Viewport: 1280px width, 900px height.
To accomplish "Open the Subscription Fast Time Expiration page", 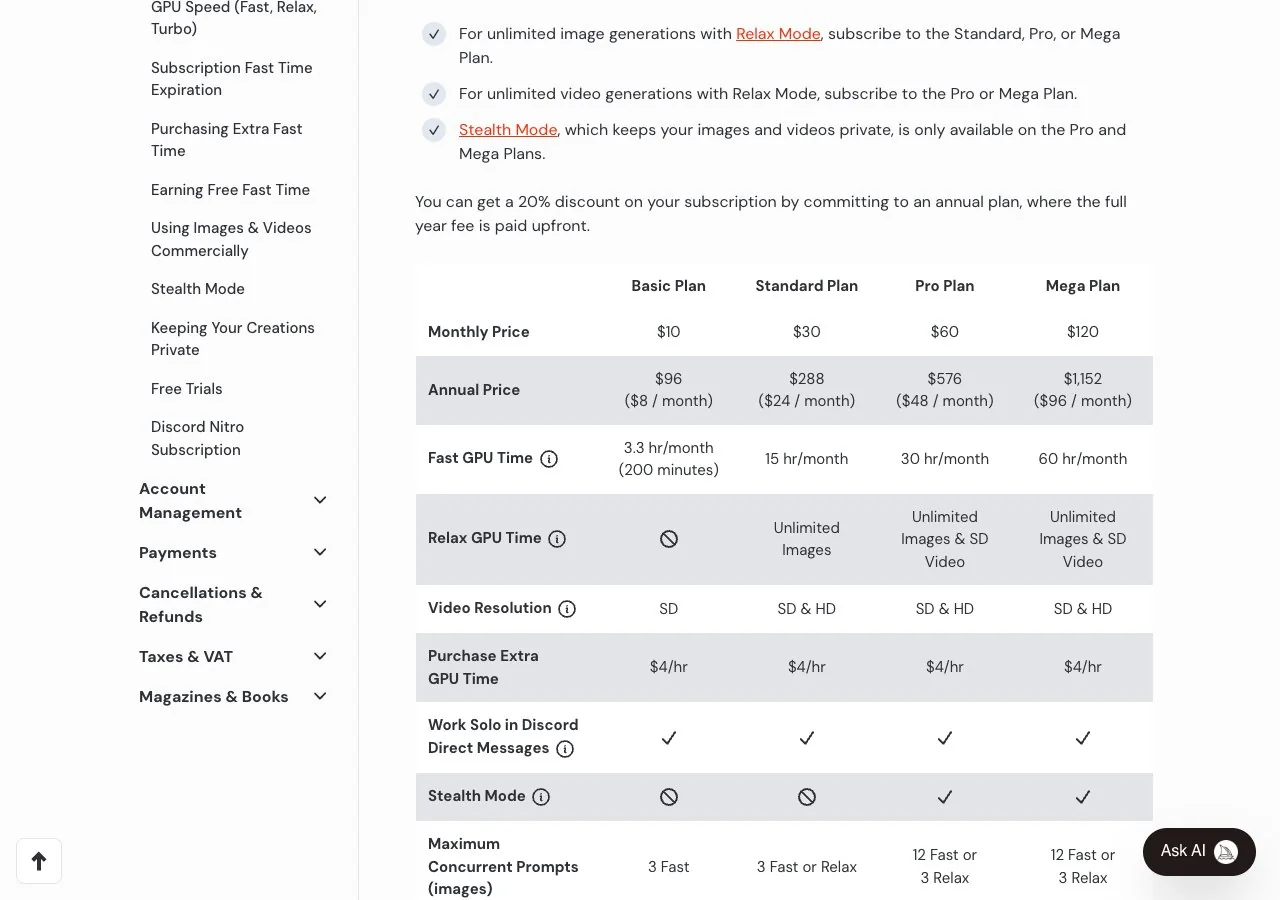I will pyautogui.click(x=232, y=79).
